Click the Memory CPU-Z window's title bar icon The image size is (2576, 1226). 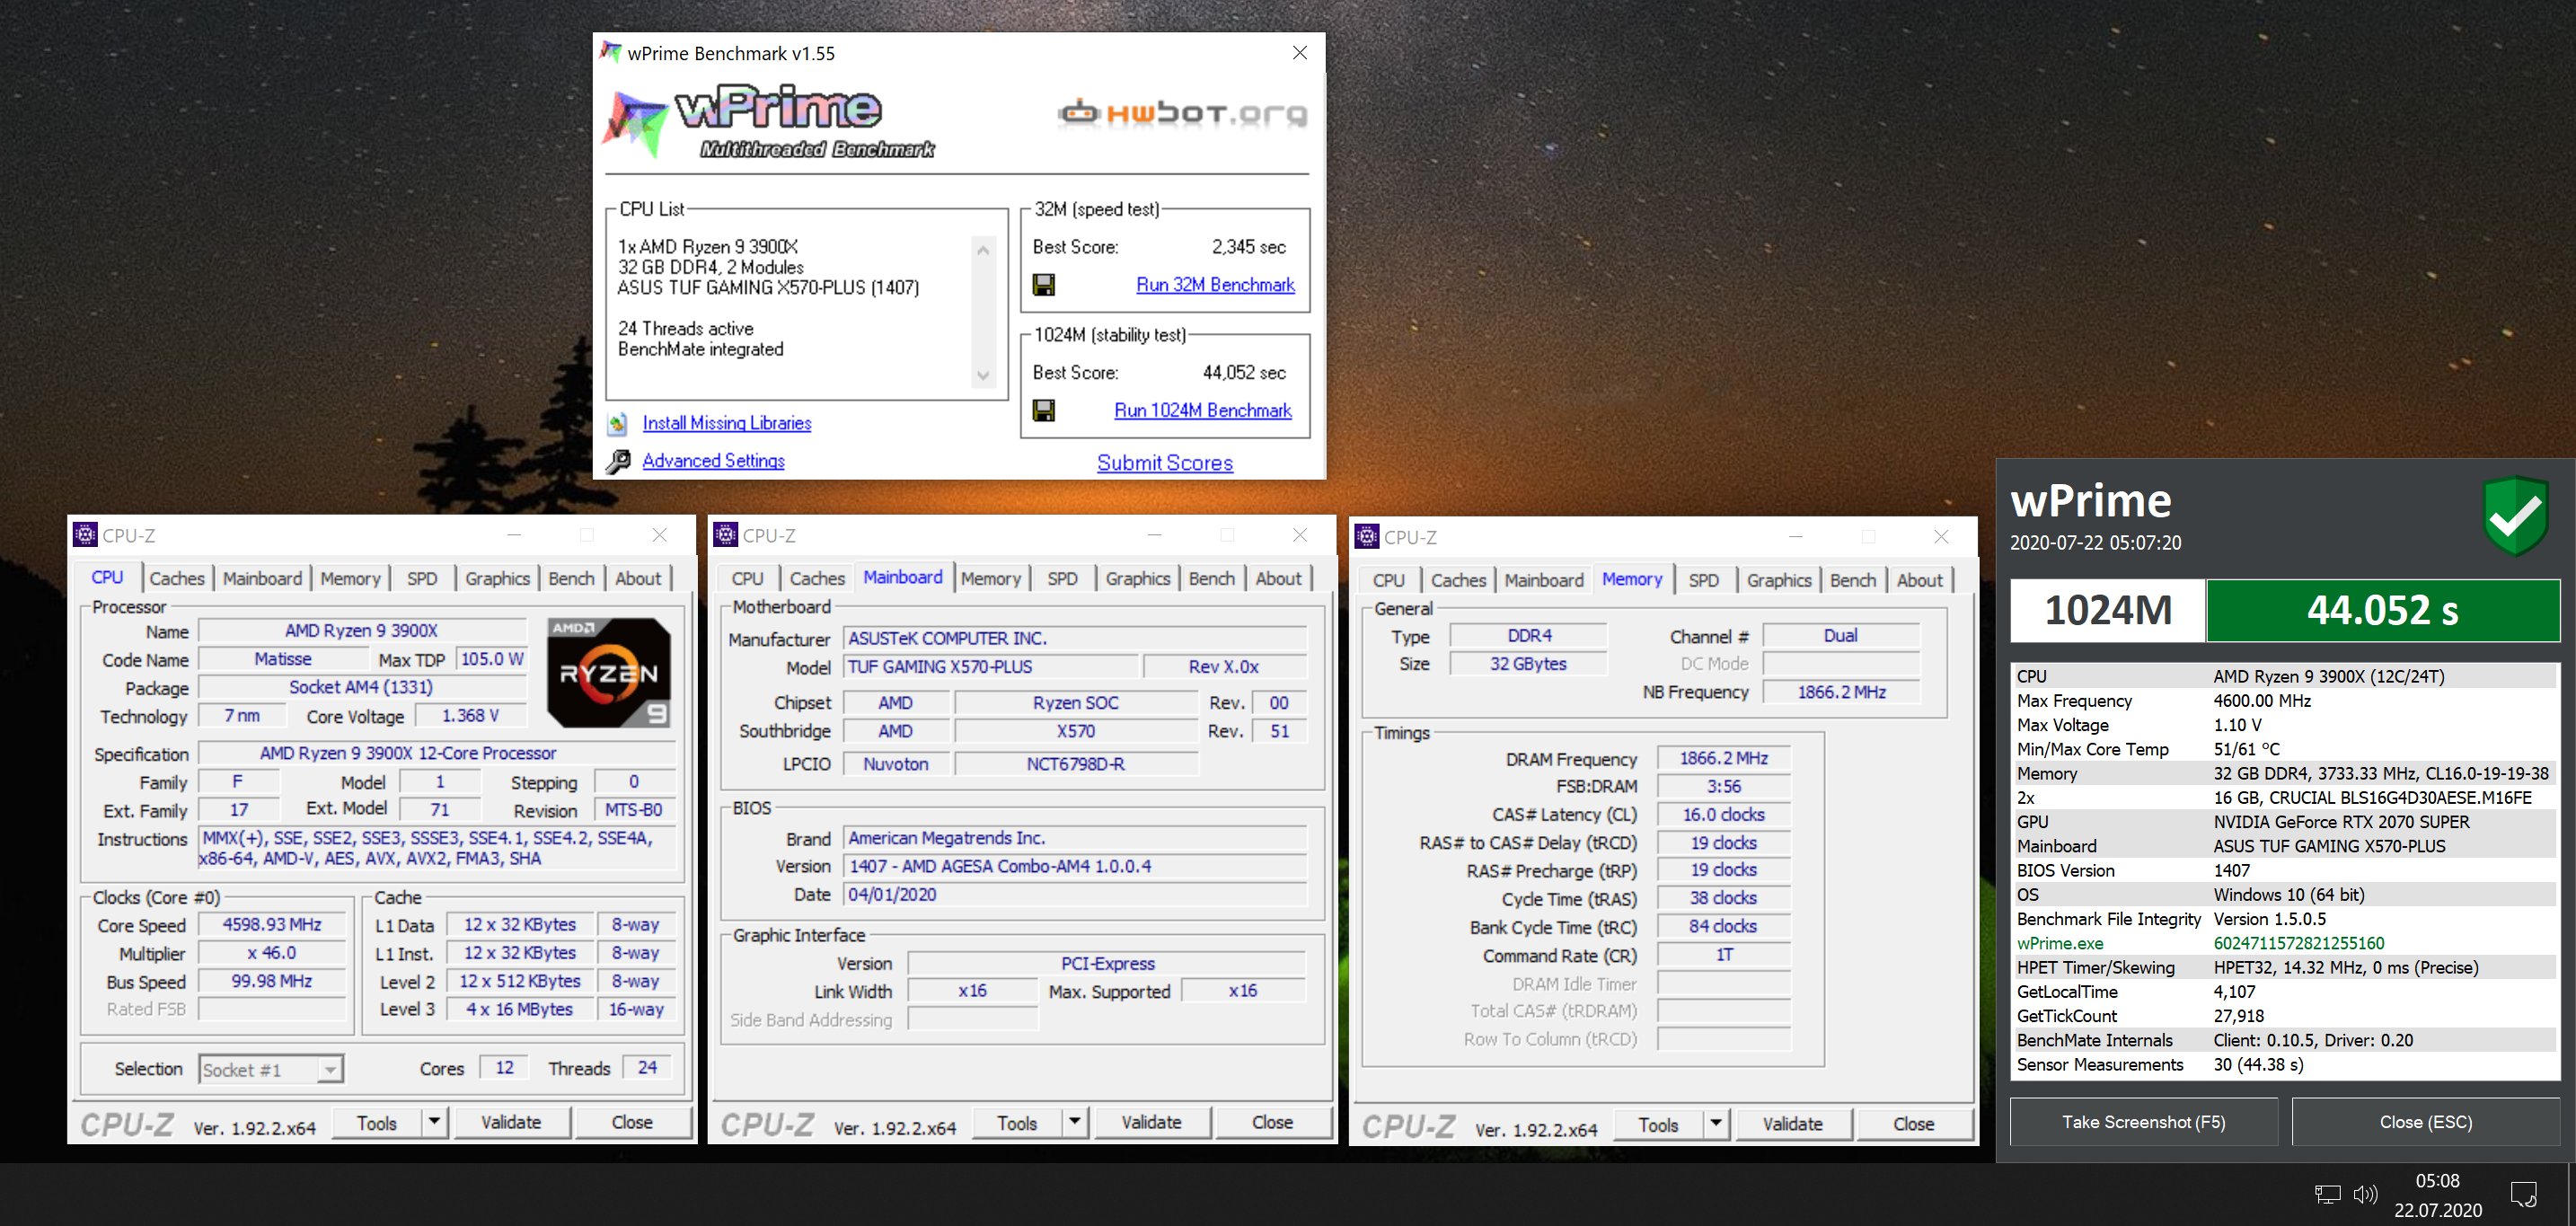[x=1367, y=537]
